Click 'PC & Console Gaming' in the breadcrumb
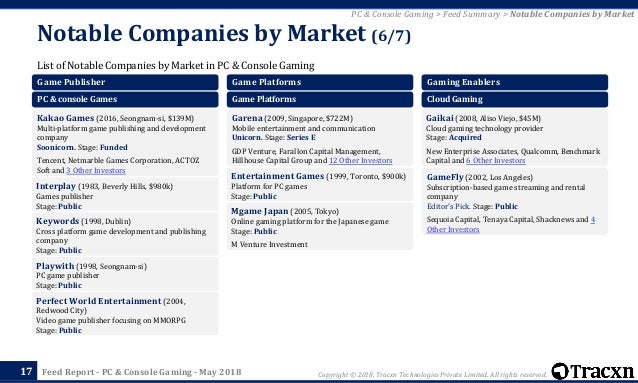638x383 pixels. pos(392,14)
